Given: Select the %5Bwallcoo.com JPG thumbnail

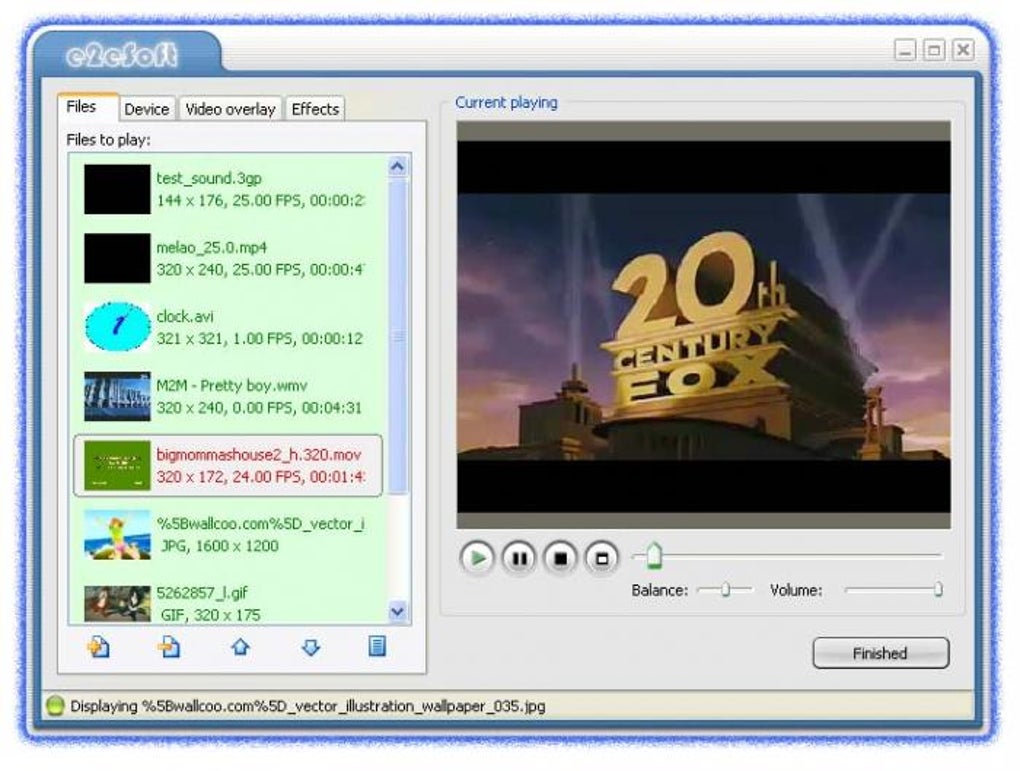Looking at the screenshot, I should [117, 534].
